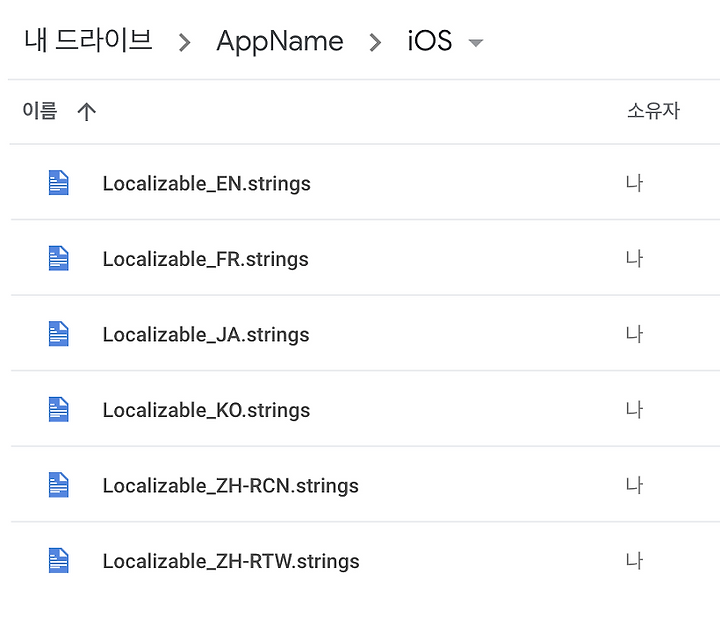
Task: Click the chevron before iOS breadcrumb
Action: (x=376, y=43)
